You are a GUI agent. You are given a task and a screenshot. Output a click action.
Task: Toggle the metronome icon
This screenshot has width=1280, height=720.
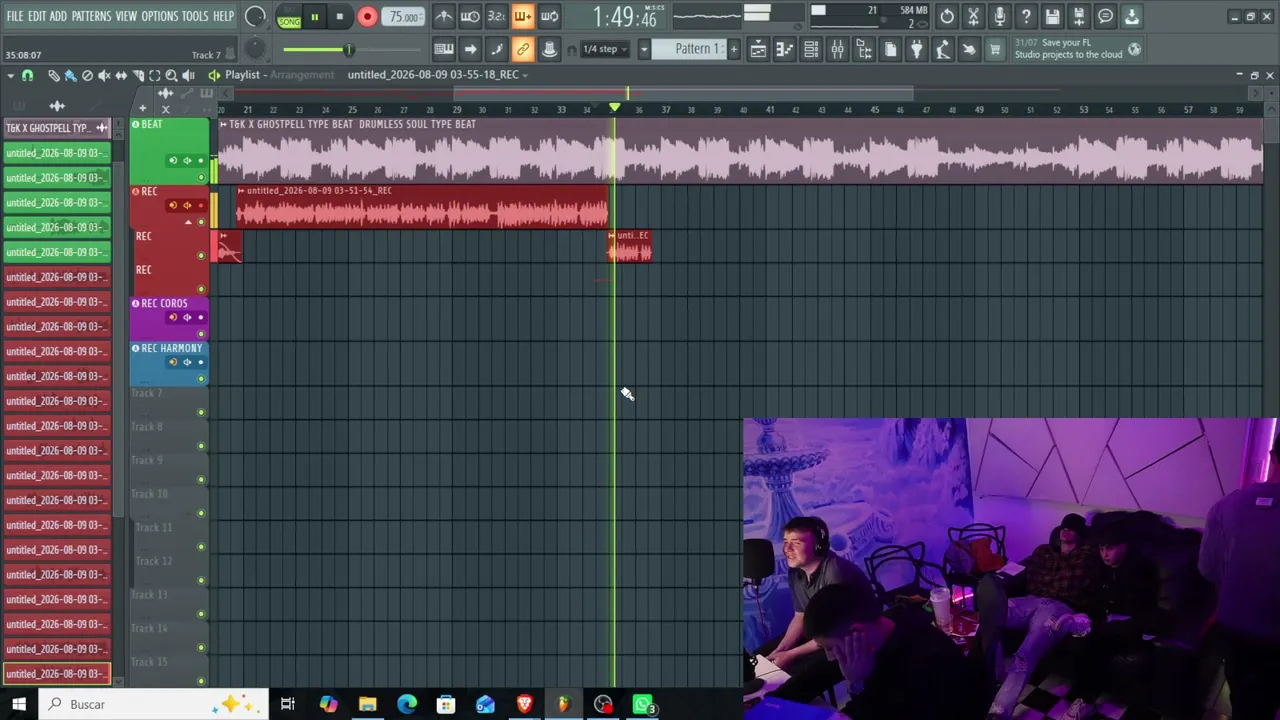444,17
